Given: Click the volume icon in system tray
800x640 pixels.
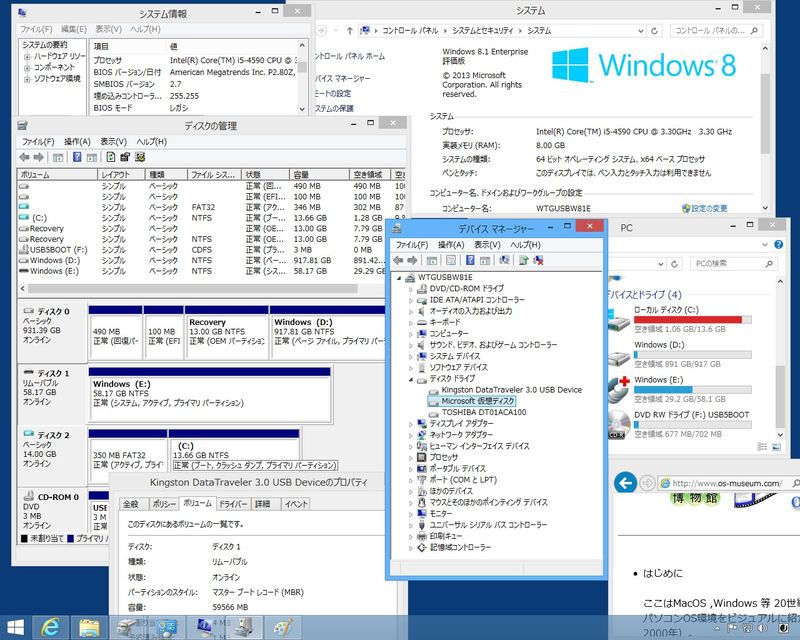Looking at the screenshot, I should (763, 628).
